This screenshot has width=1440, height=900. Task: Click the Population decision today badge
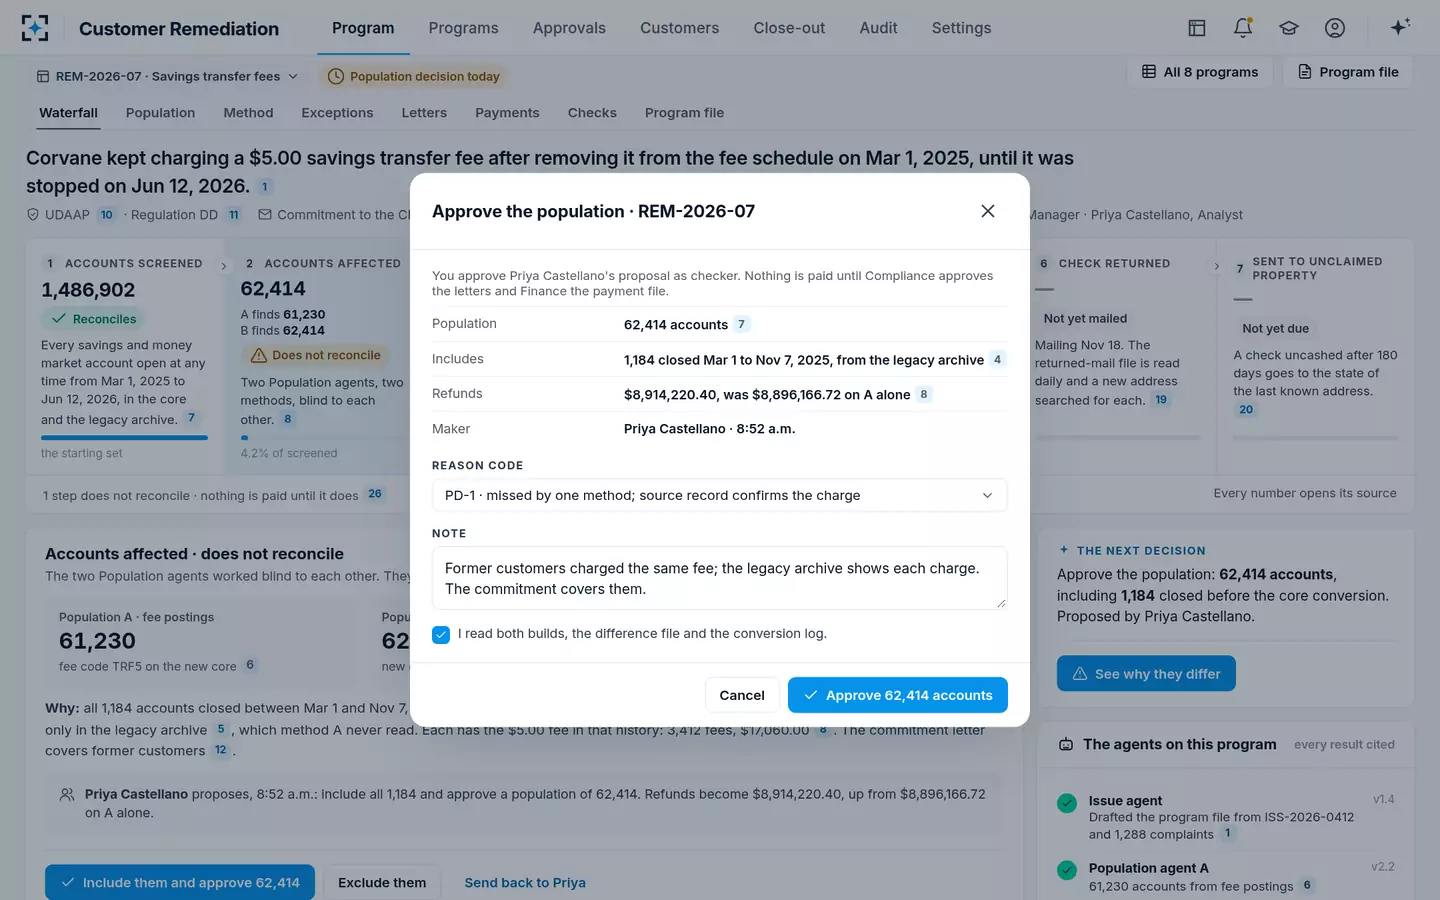(x=413, y=76)
